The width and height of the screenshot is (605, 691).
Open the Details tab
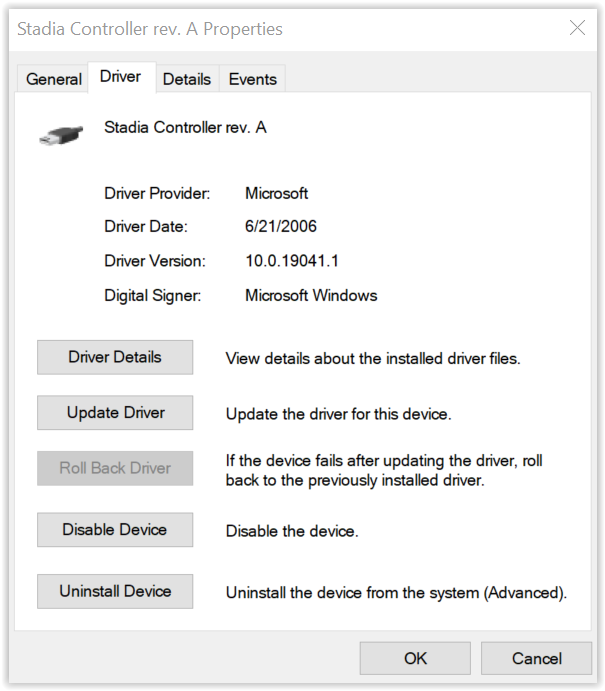click(x=187, y=79)
